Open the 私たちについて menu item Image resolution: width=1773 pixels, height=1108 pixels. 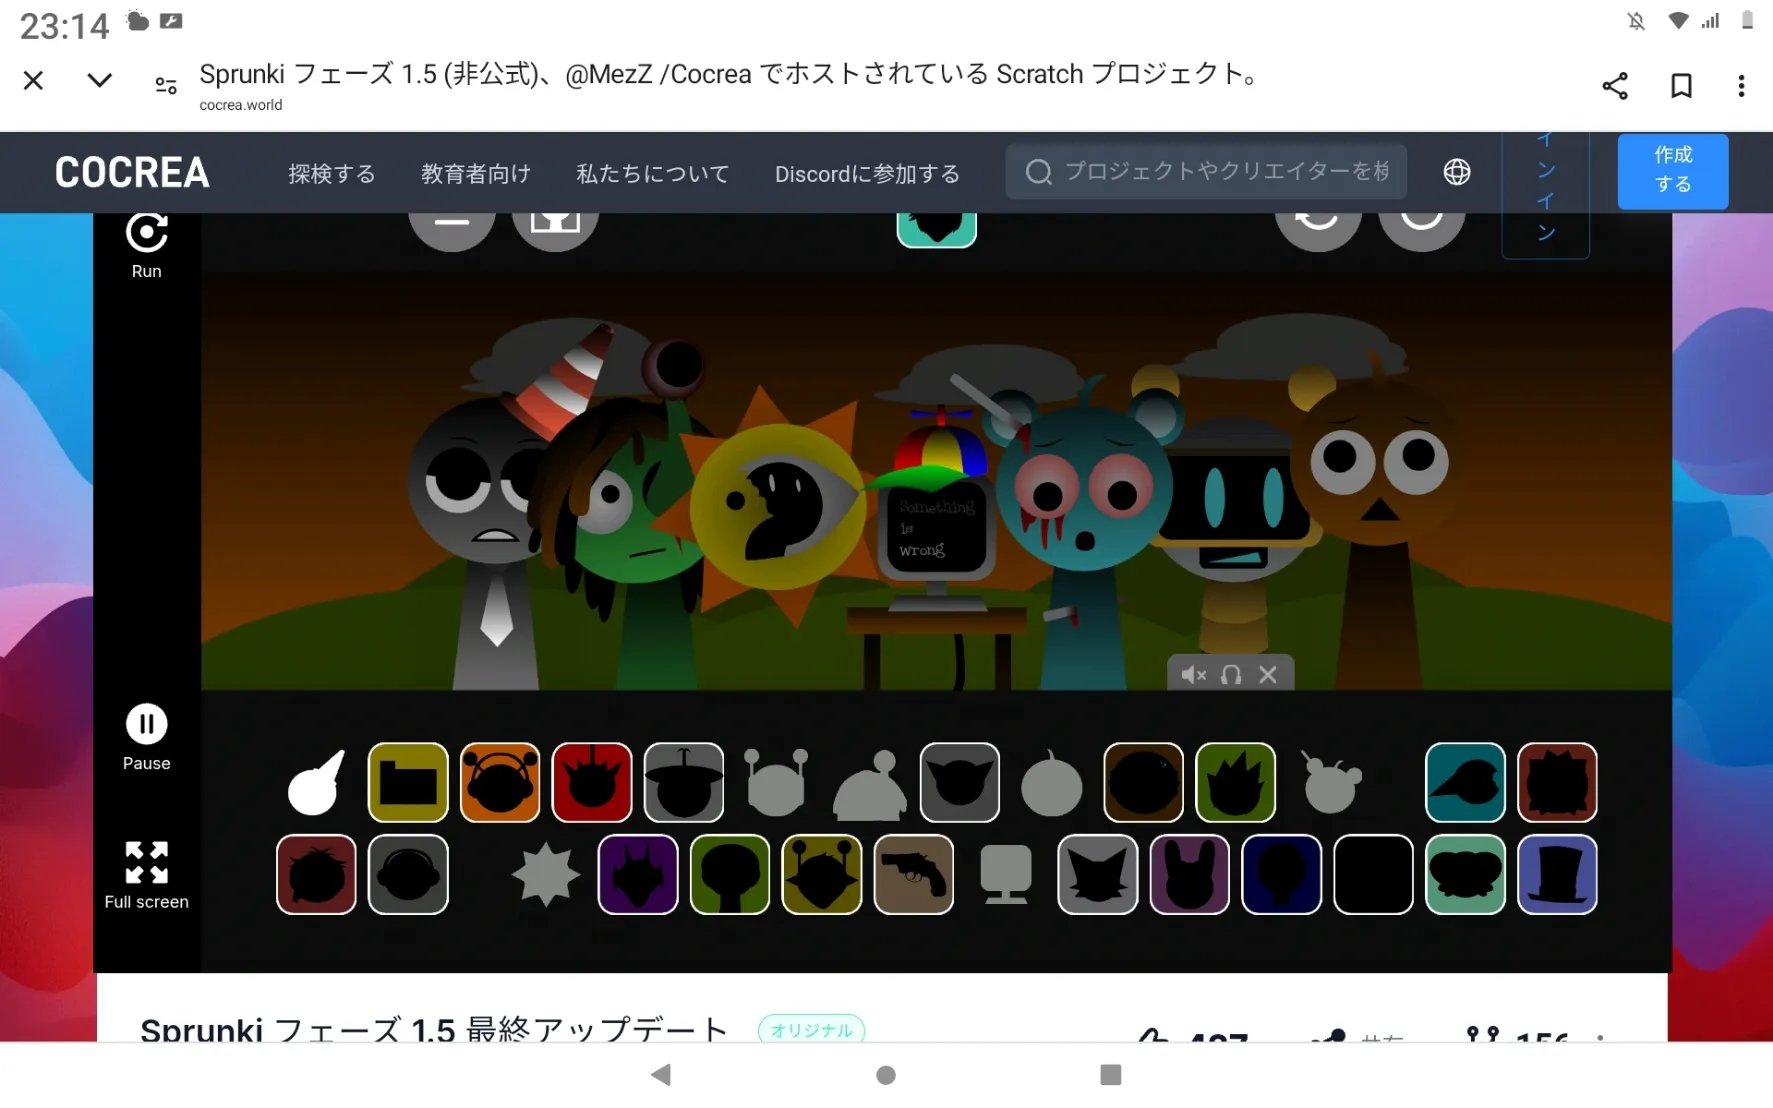(653, 174)
